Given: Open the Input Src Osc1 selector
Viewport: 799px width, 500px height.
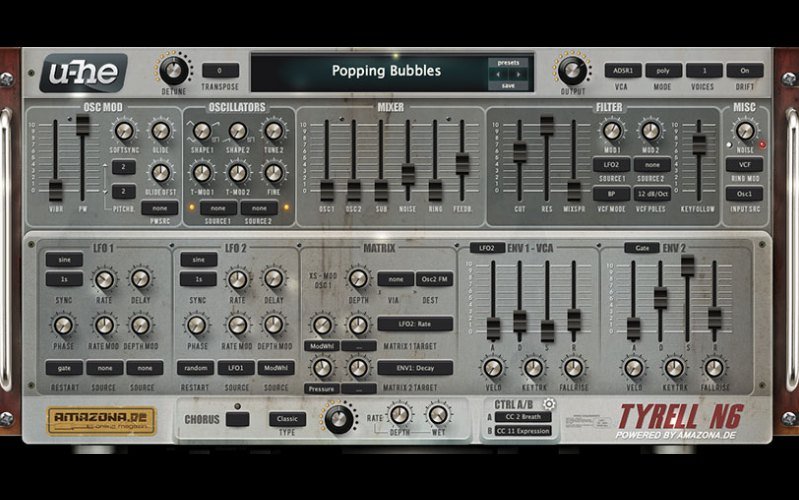Looking at the screenshot, I should pos(744,194).
